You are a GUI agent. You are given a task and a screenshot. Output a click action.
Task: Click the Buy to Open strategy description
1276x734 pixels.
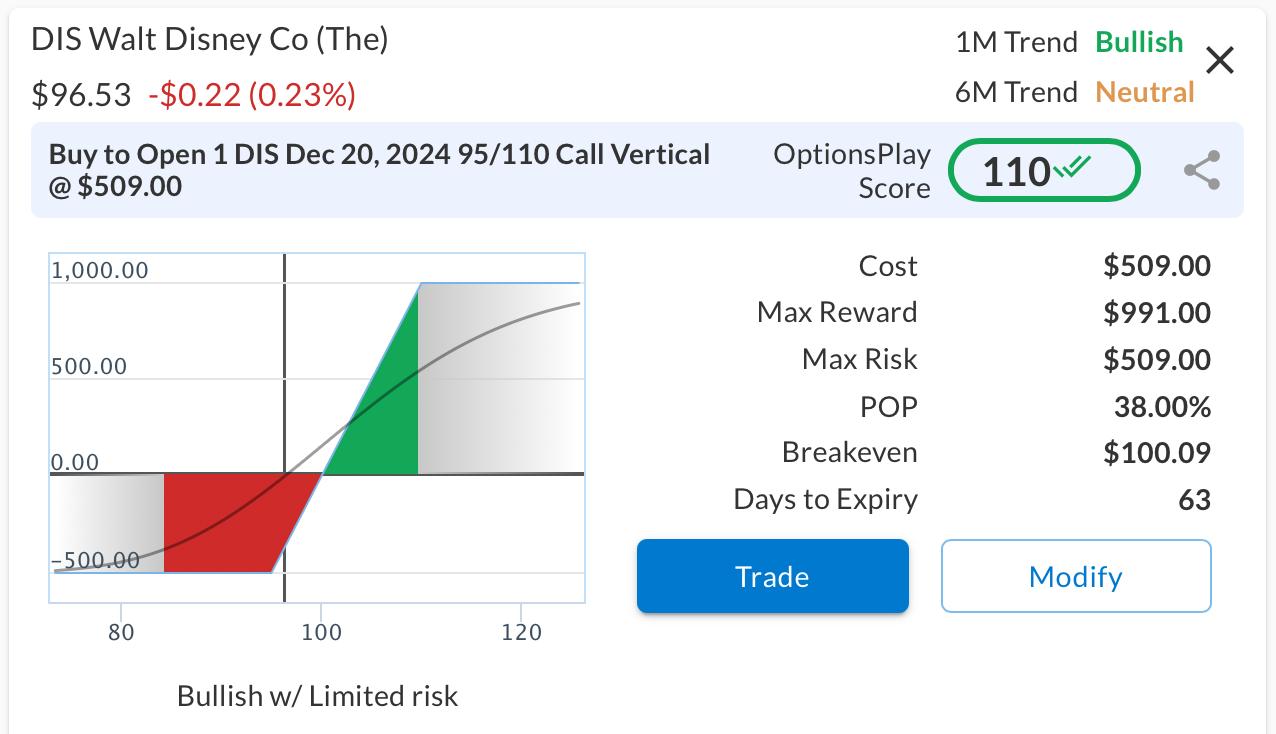coord(380,170)
